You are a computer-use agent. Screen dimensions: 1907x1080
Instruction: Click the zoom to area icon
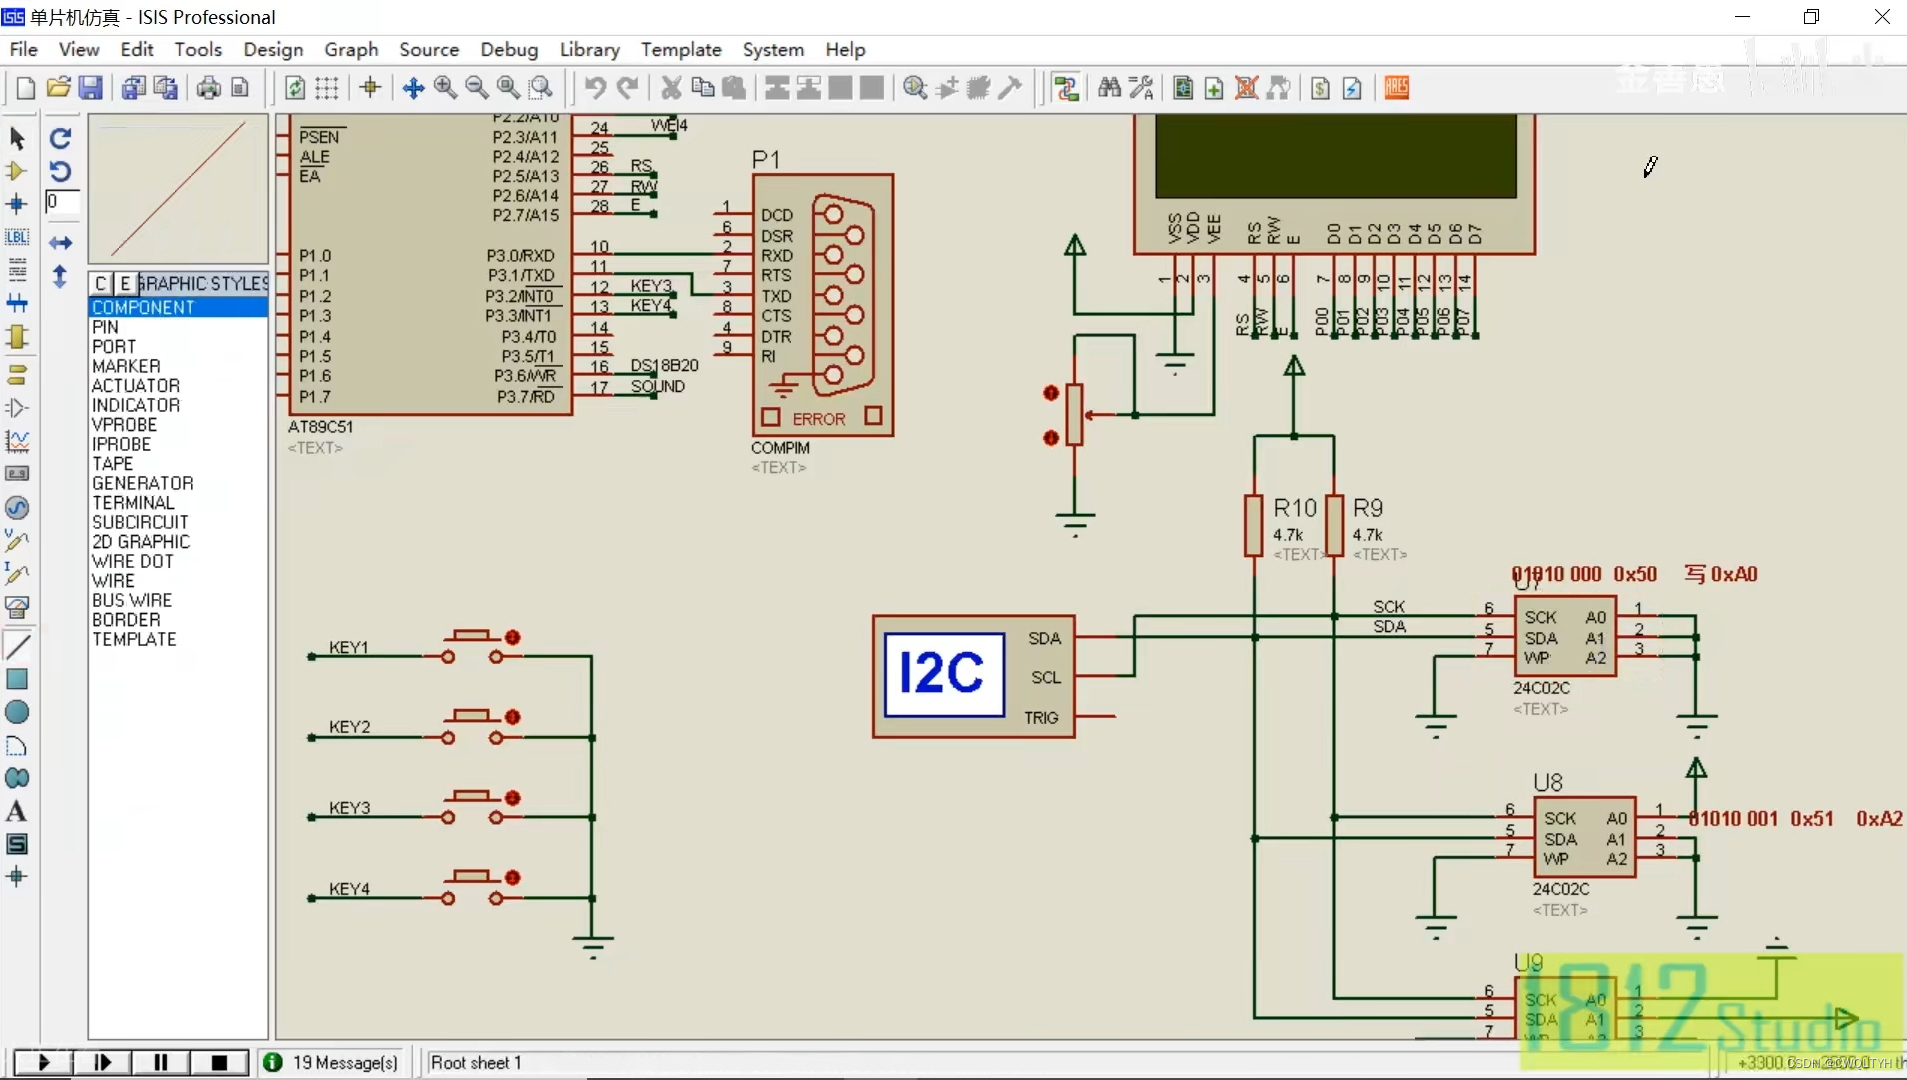click(x=541, y=88)
